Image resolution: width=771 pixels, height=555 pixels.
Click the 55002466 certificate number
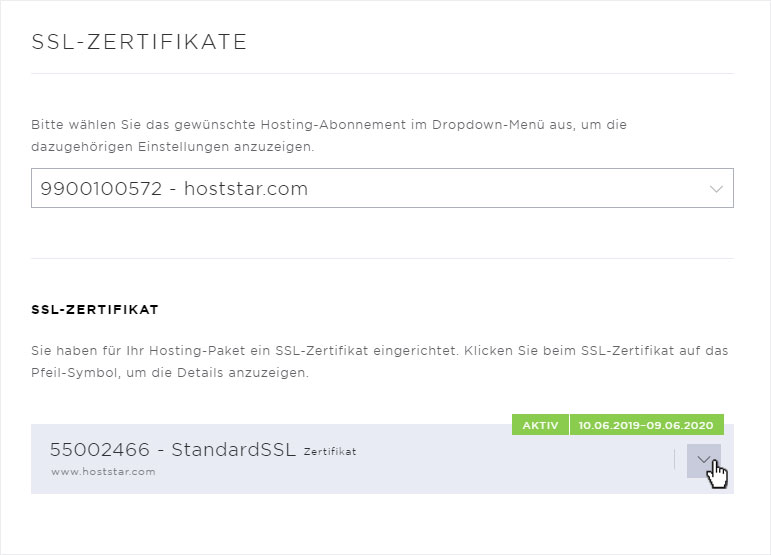(99, 450)
